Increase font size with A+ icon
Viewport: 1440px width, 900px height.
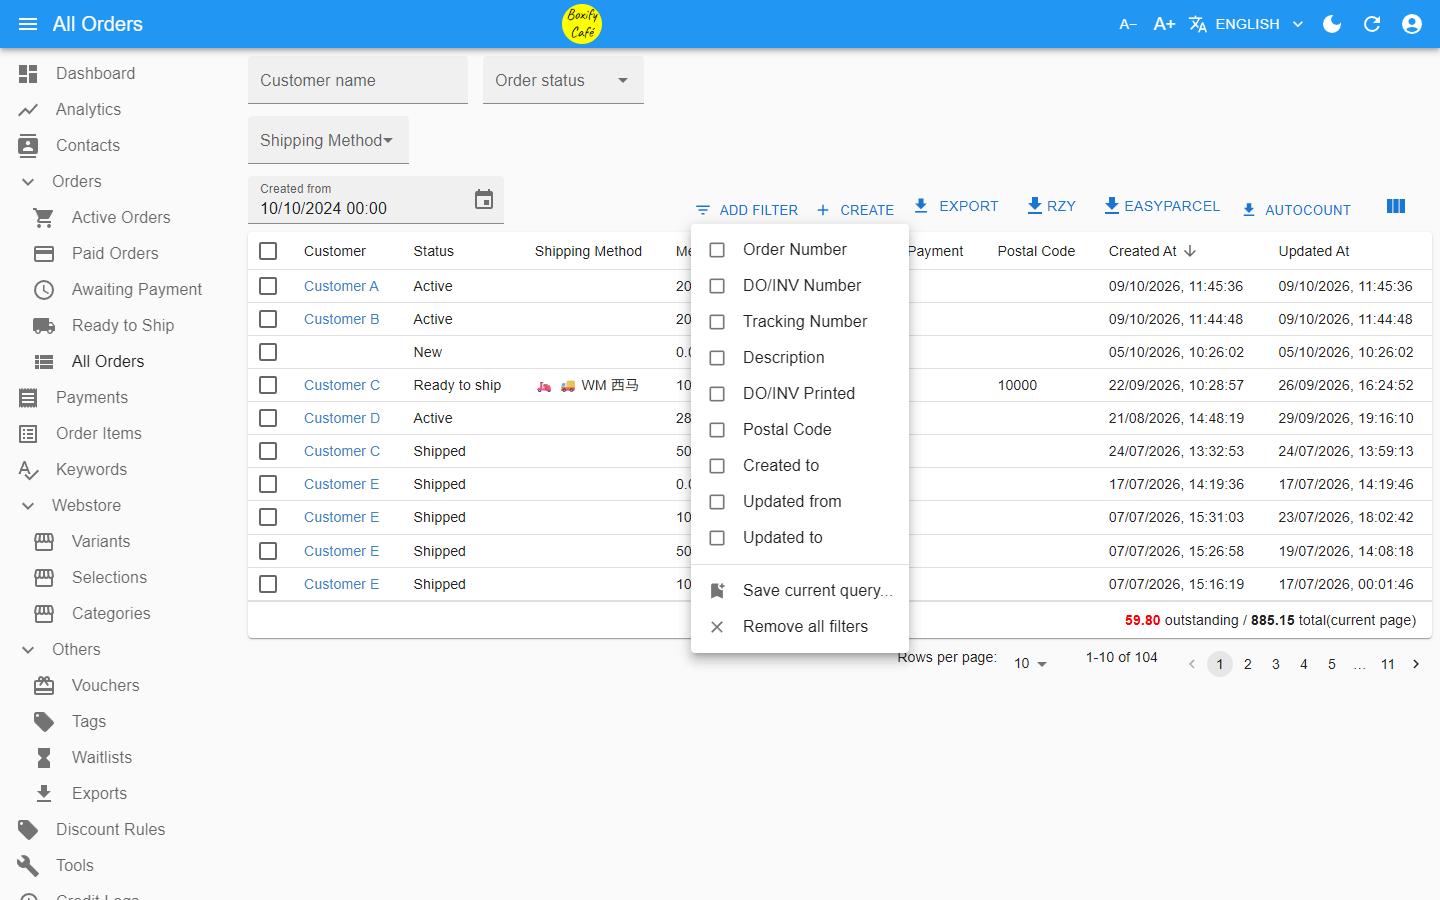1164,24
